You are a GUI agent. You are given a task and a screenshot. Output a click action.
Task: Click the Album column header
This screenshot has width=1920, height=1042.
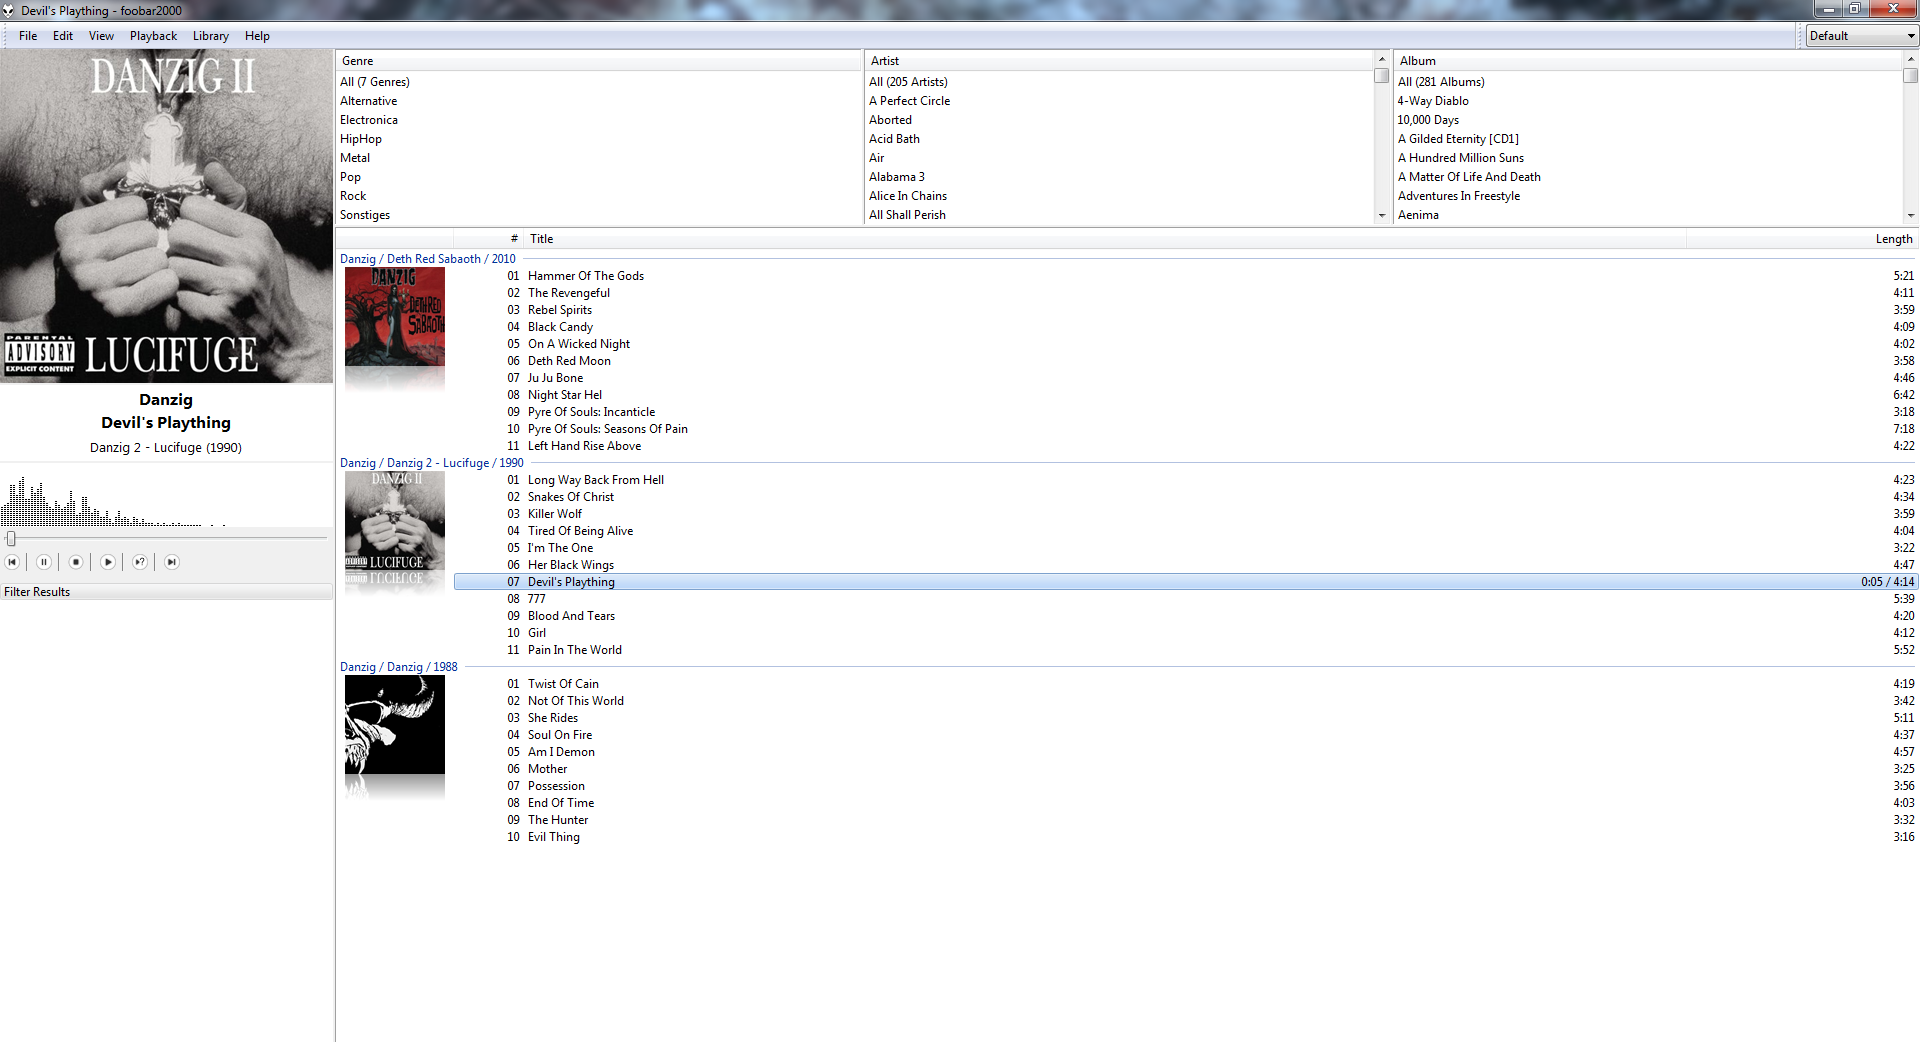click(x=1648, y=61)
